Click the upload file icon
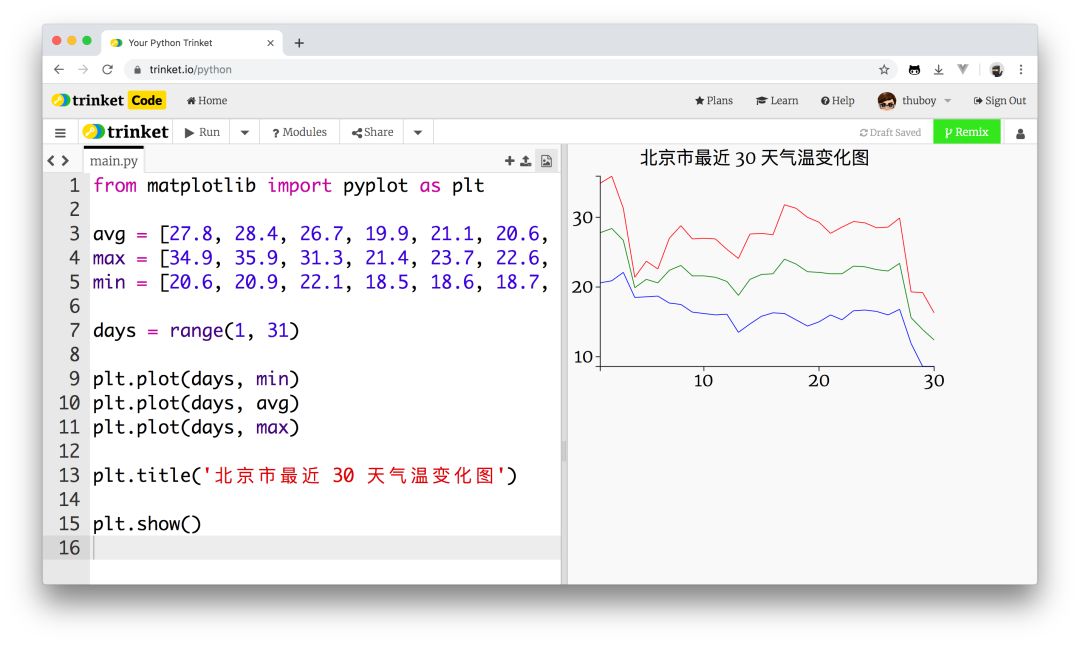Image resolution: width=1080 pixels, height=645 pixels. (x=526, y=161)
